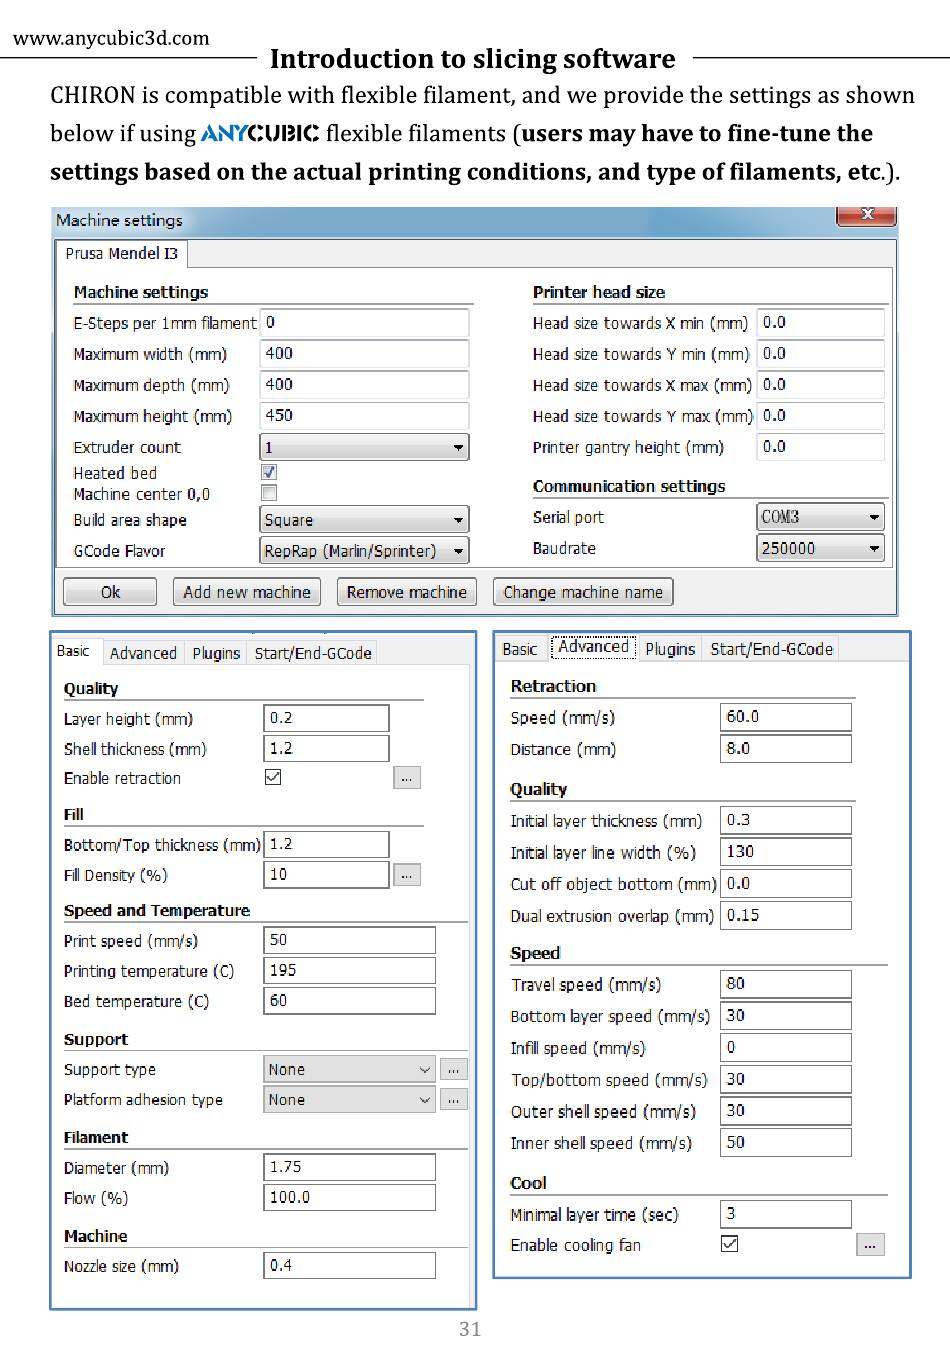
Task: Click the Bed temperature field
Action: (x=350, y=1001)
